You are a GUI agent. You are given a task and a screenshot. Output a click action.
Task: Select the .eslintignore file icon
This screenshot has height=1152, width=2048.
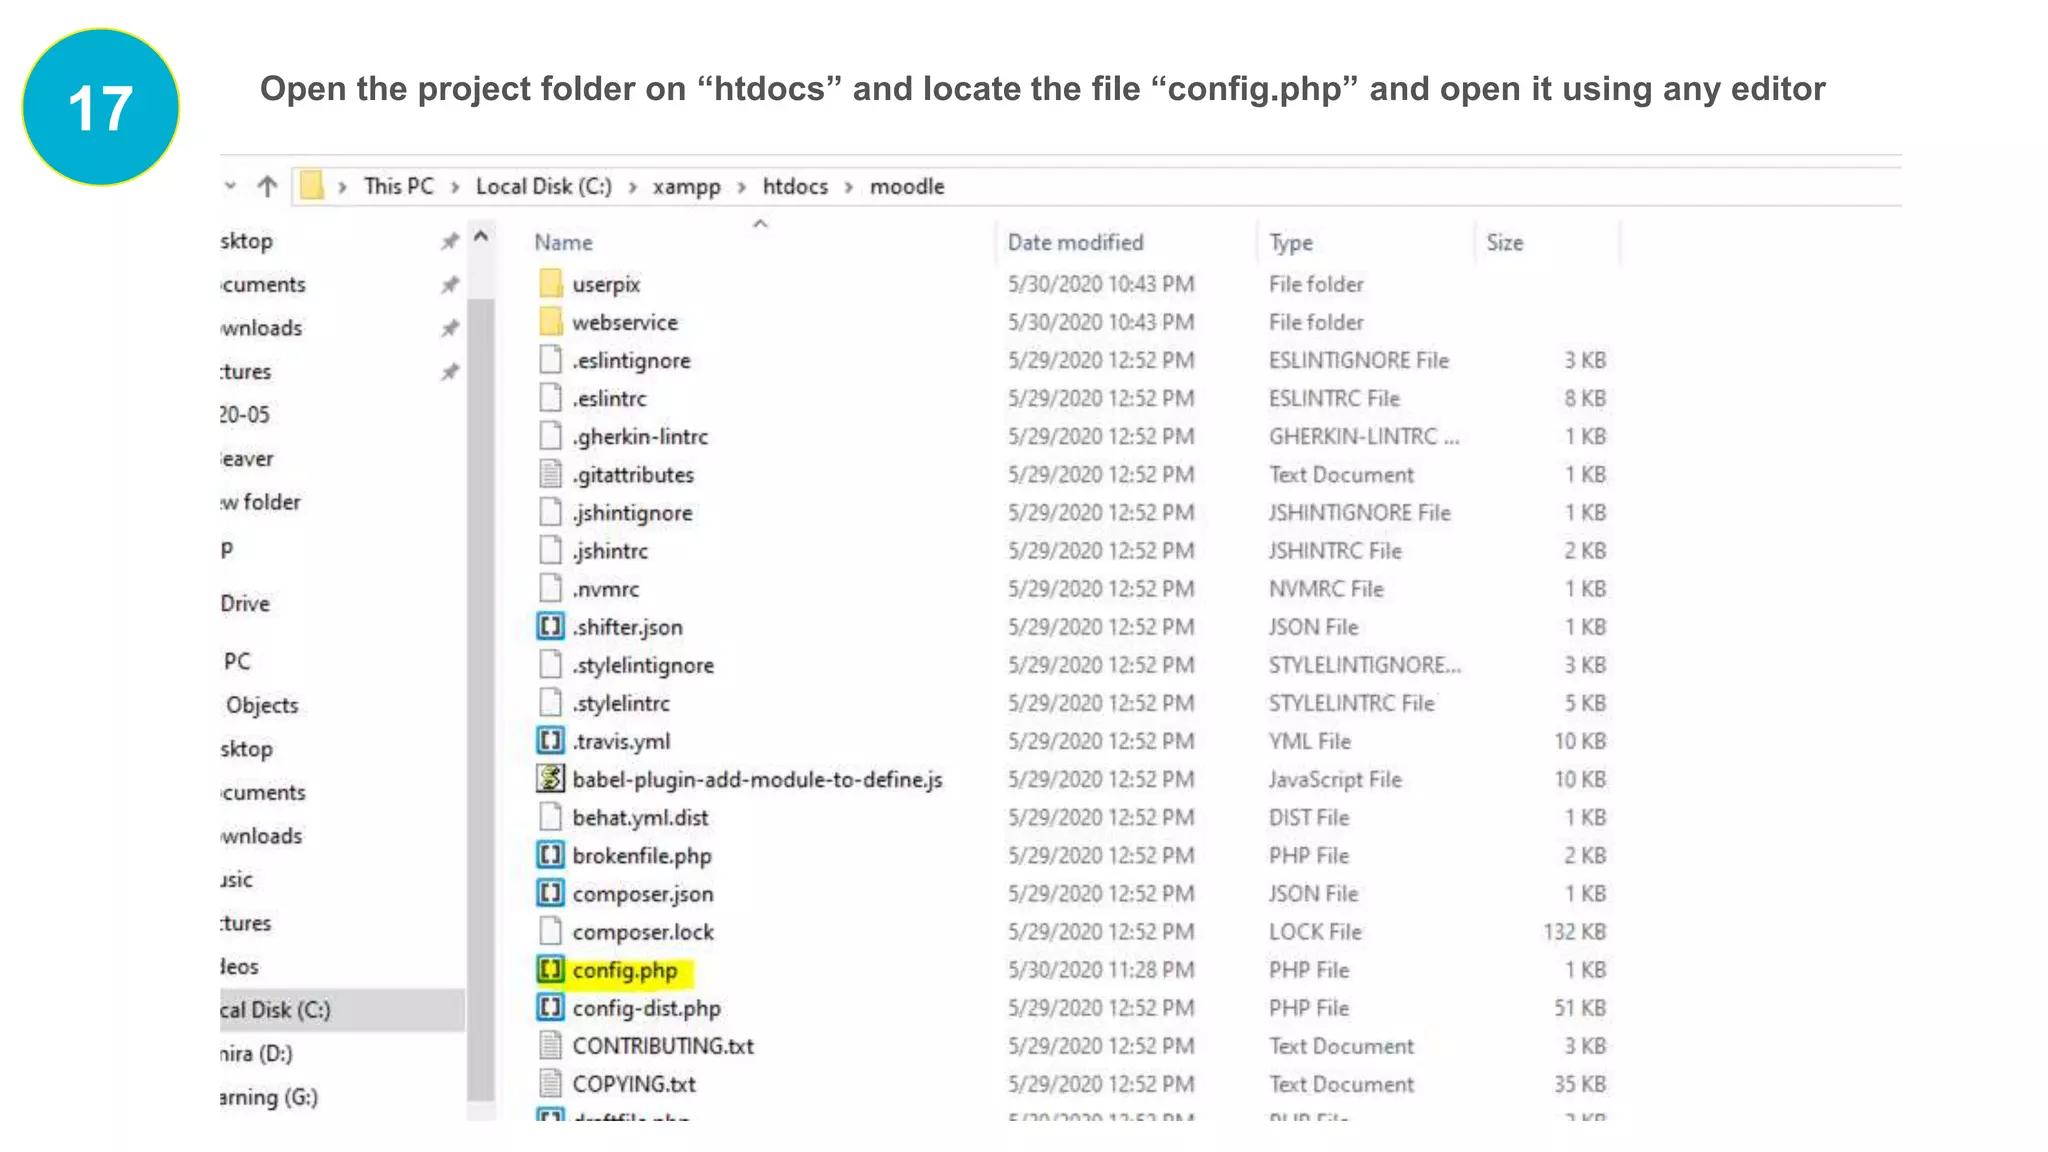click(550, 360)
